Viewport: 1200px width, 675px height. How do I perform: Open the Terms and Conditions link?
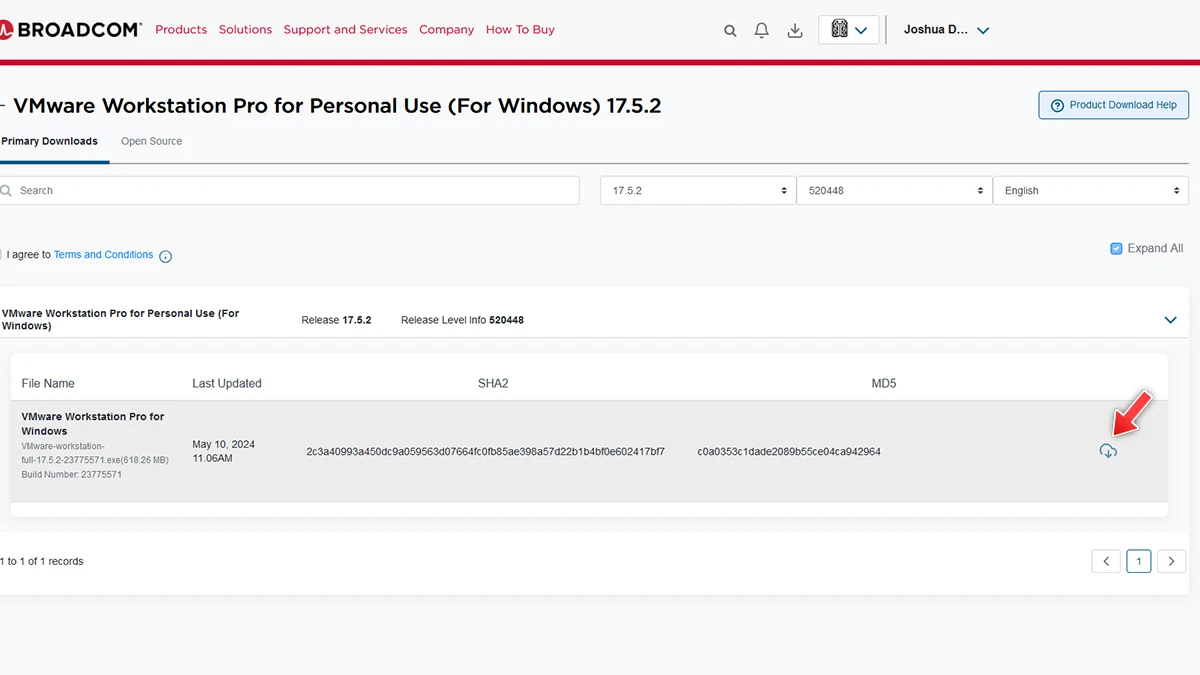103,255
